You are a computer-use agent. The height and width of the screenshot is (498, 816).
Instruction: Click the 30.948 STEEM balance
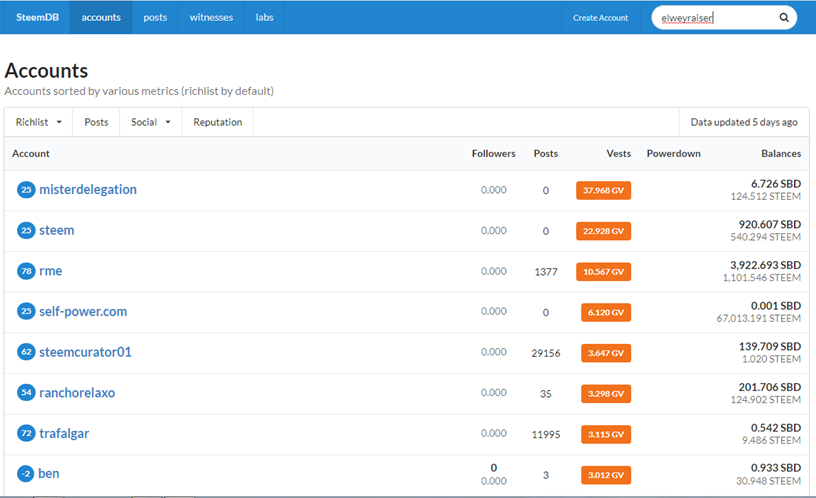[768, 481]
